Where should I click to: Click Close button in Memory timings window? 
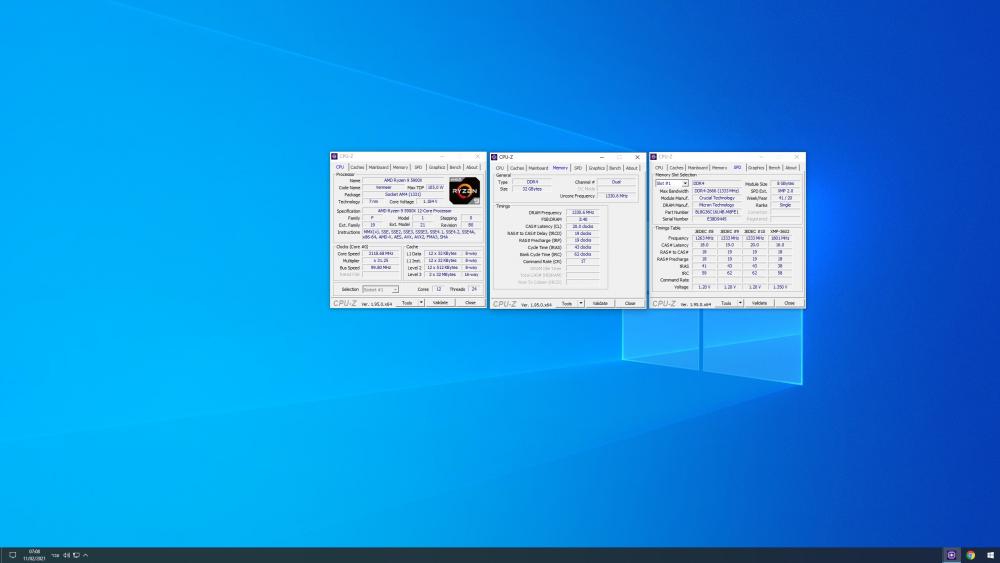point(630,303)
